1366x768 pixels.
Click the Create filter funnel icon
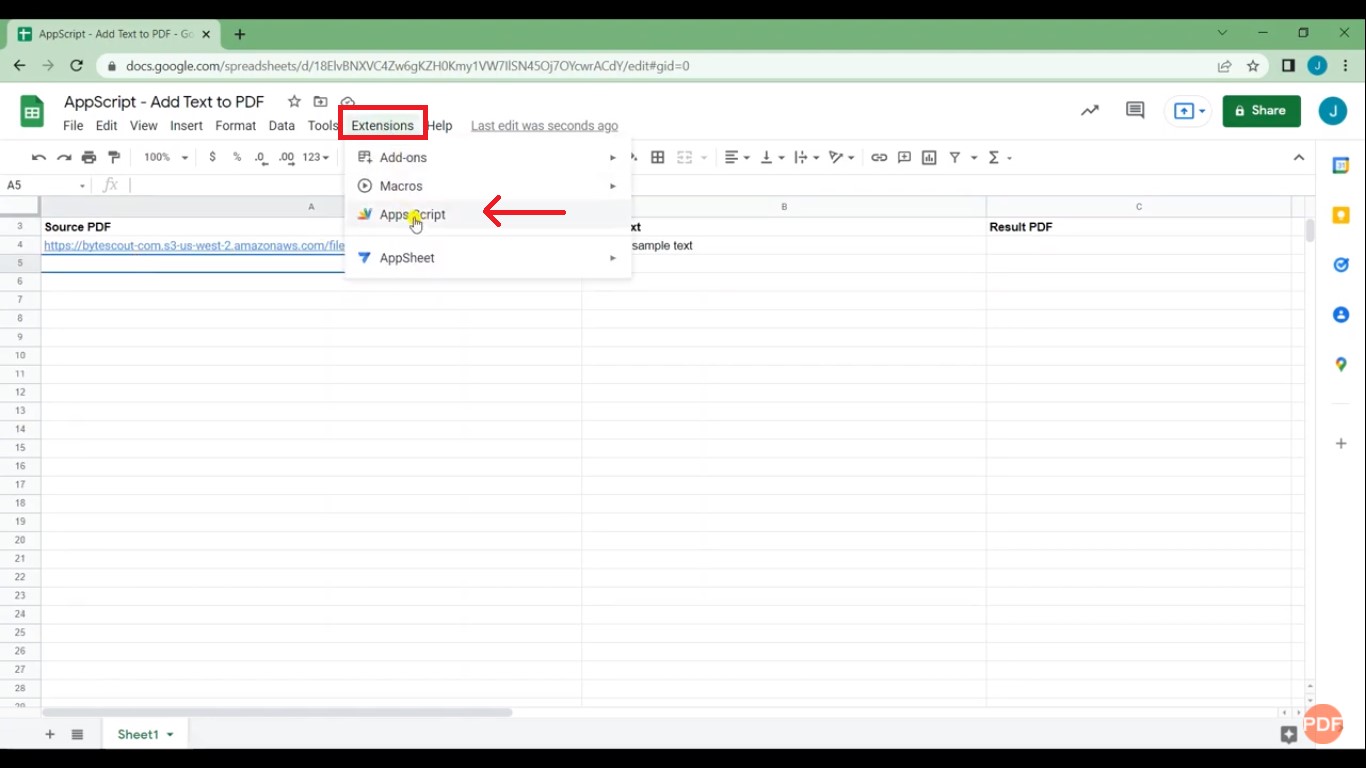[955, 157]
